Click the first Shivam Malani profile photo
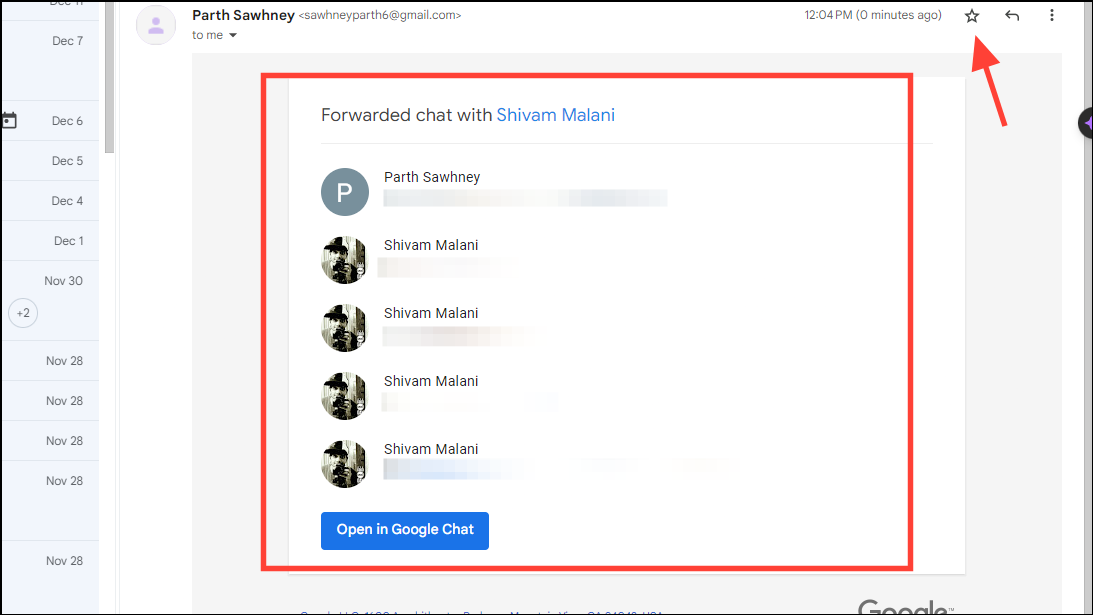The width and height of the screenshot is (1093, 615). (344, 260)
